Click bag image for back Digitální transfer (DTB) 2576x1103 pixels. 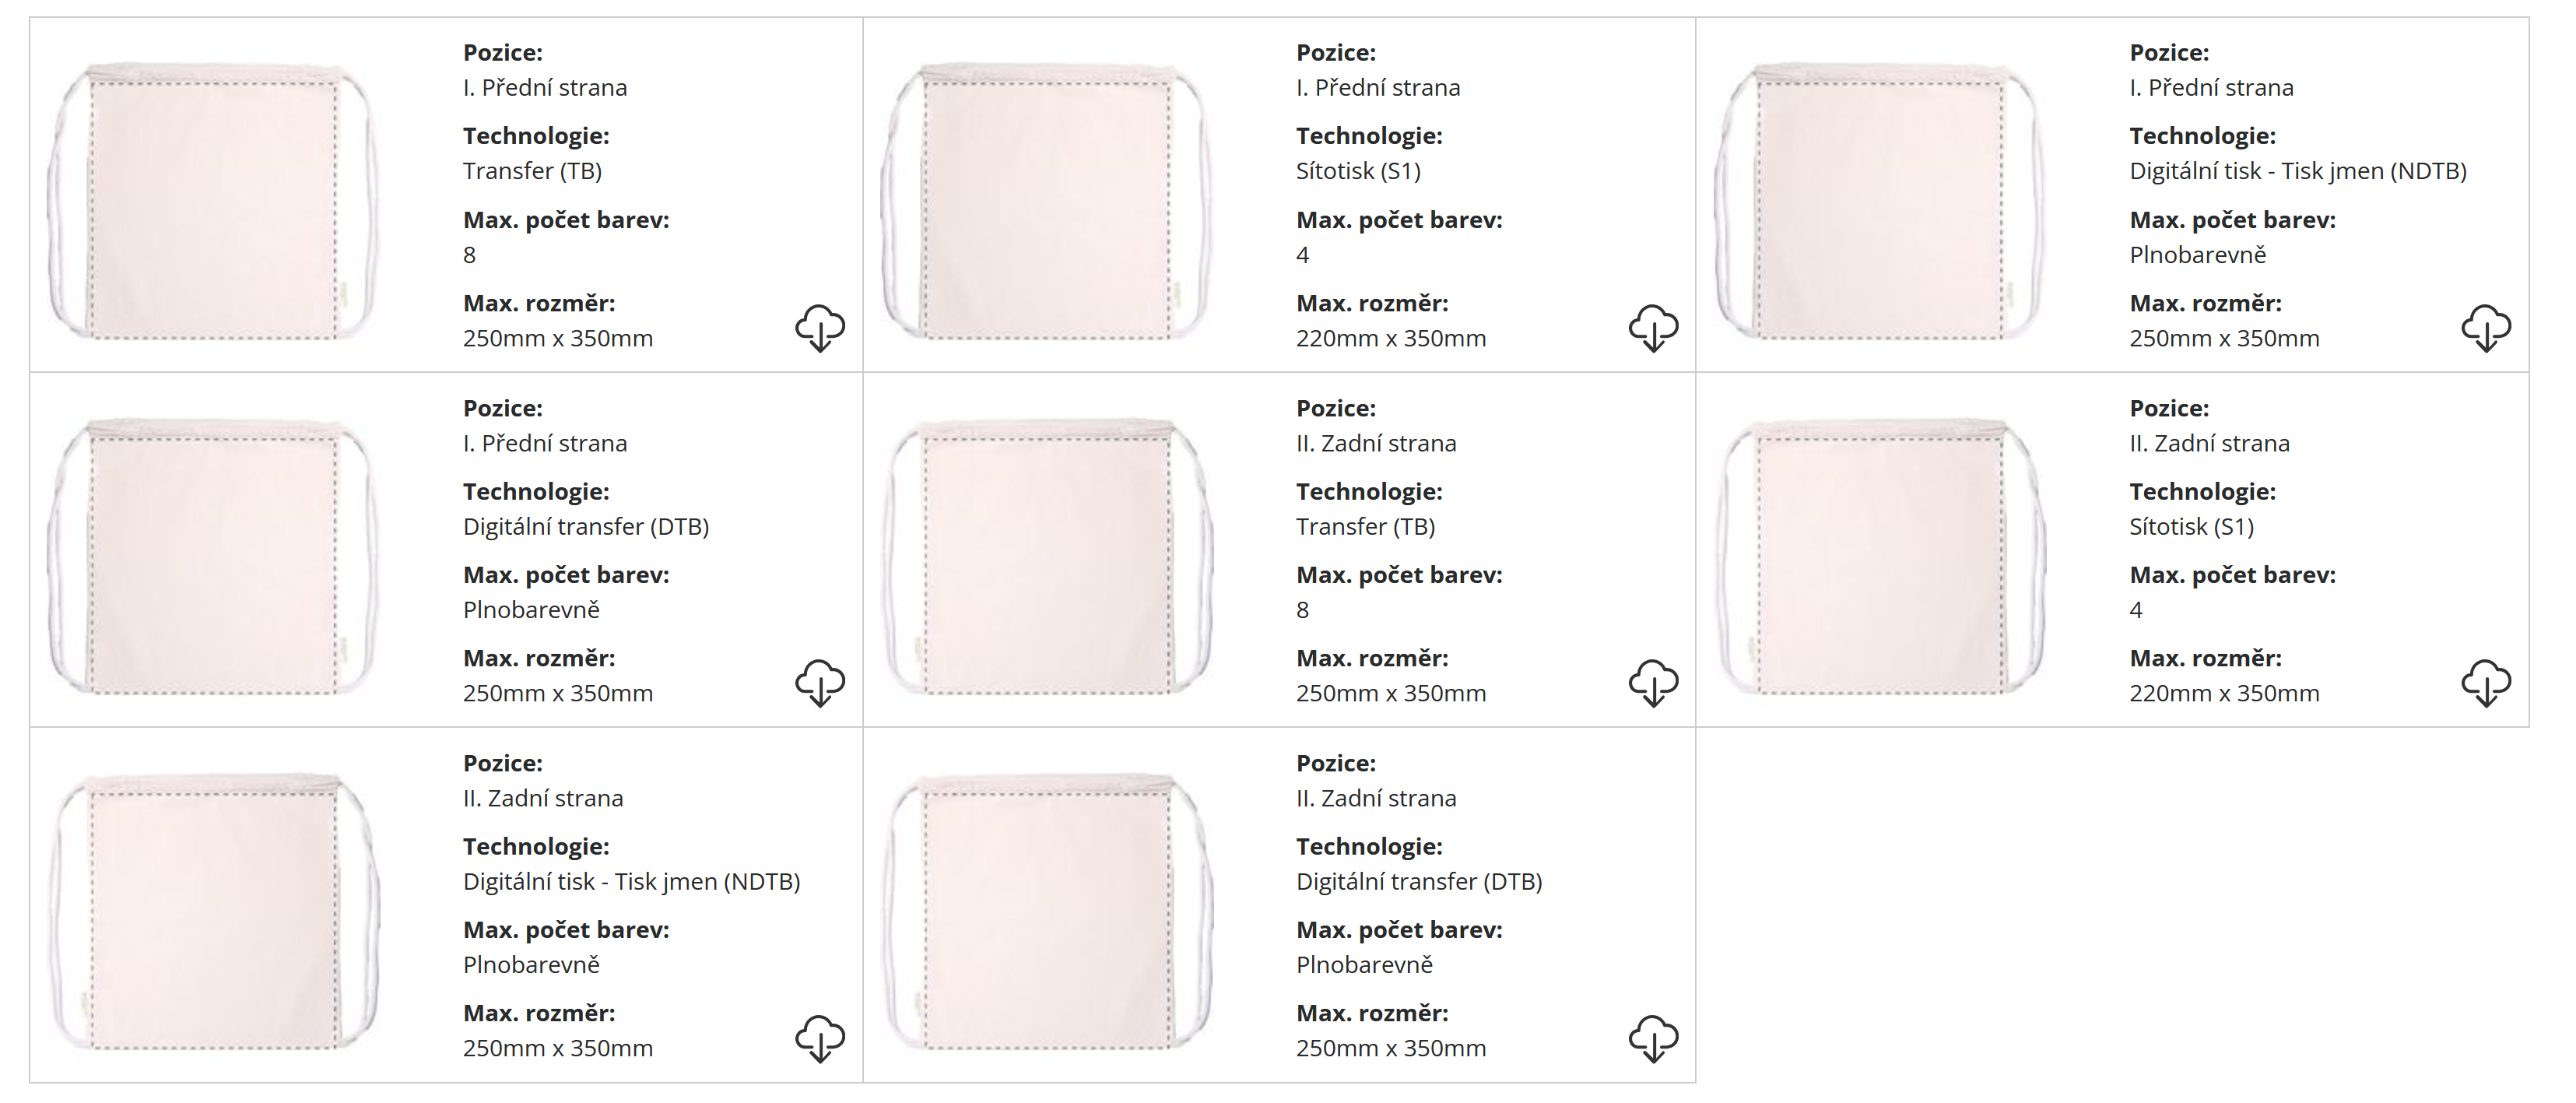(x=1046, y=913)
